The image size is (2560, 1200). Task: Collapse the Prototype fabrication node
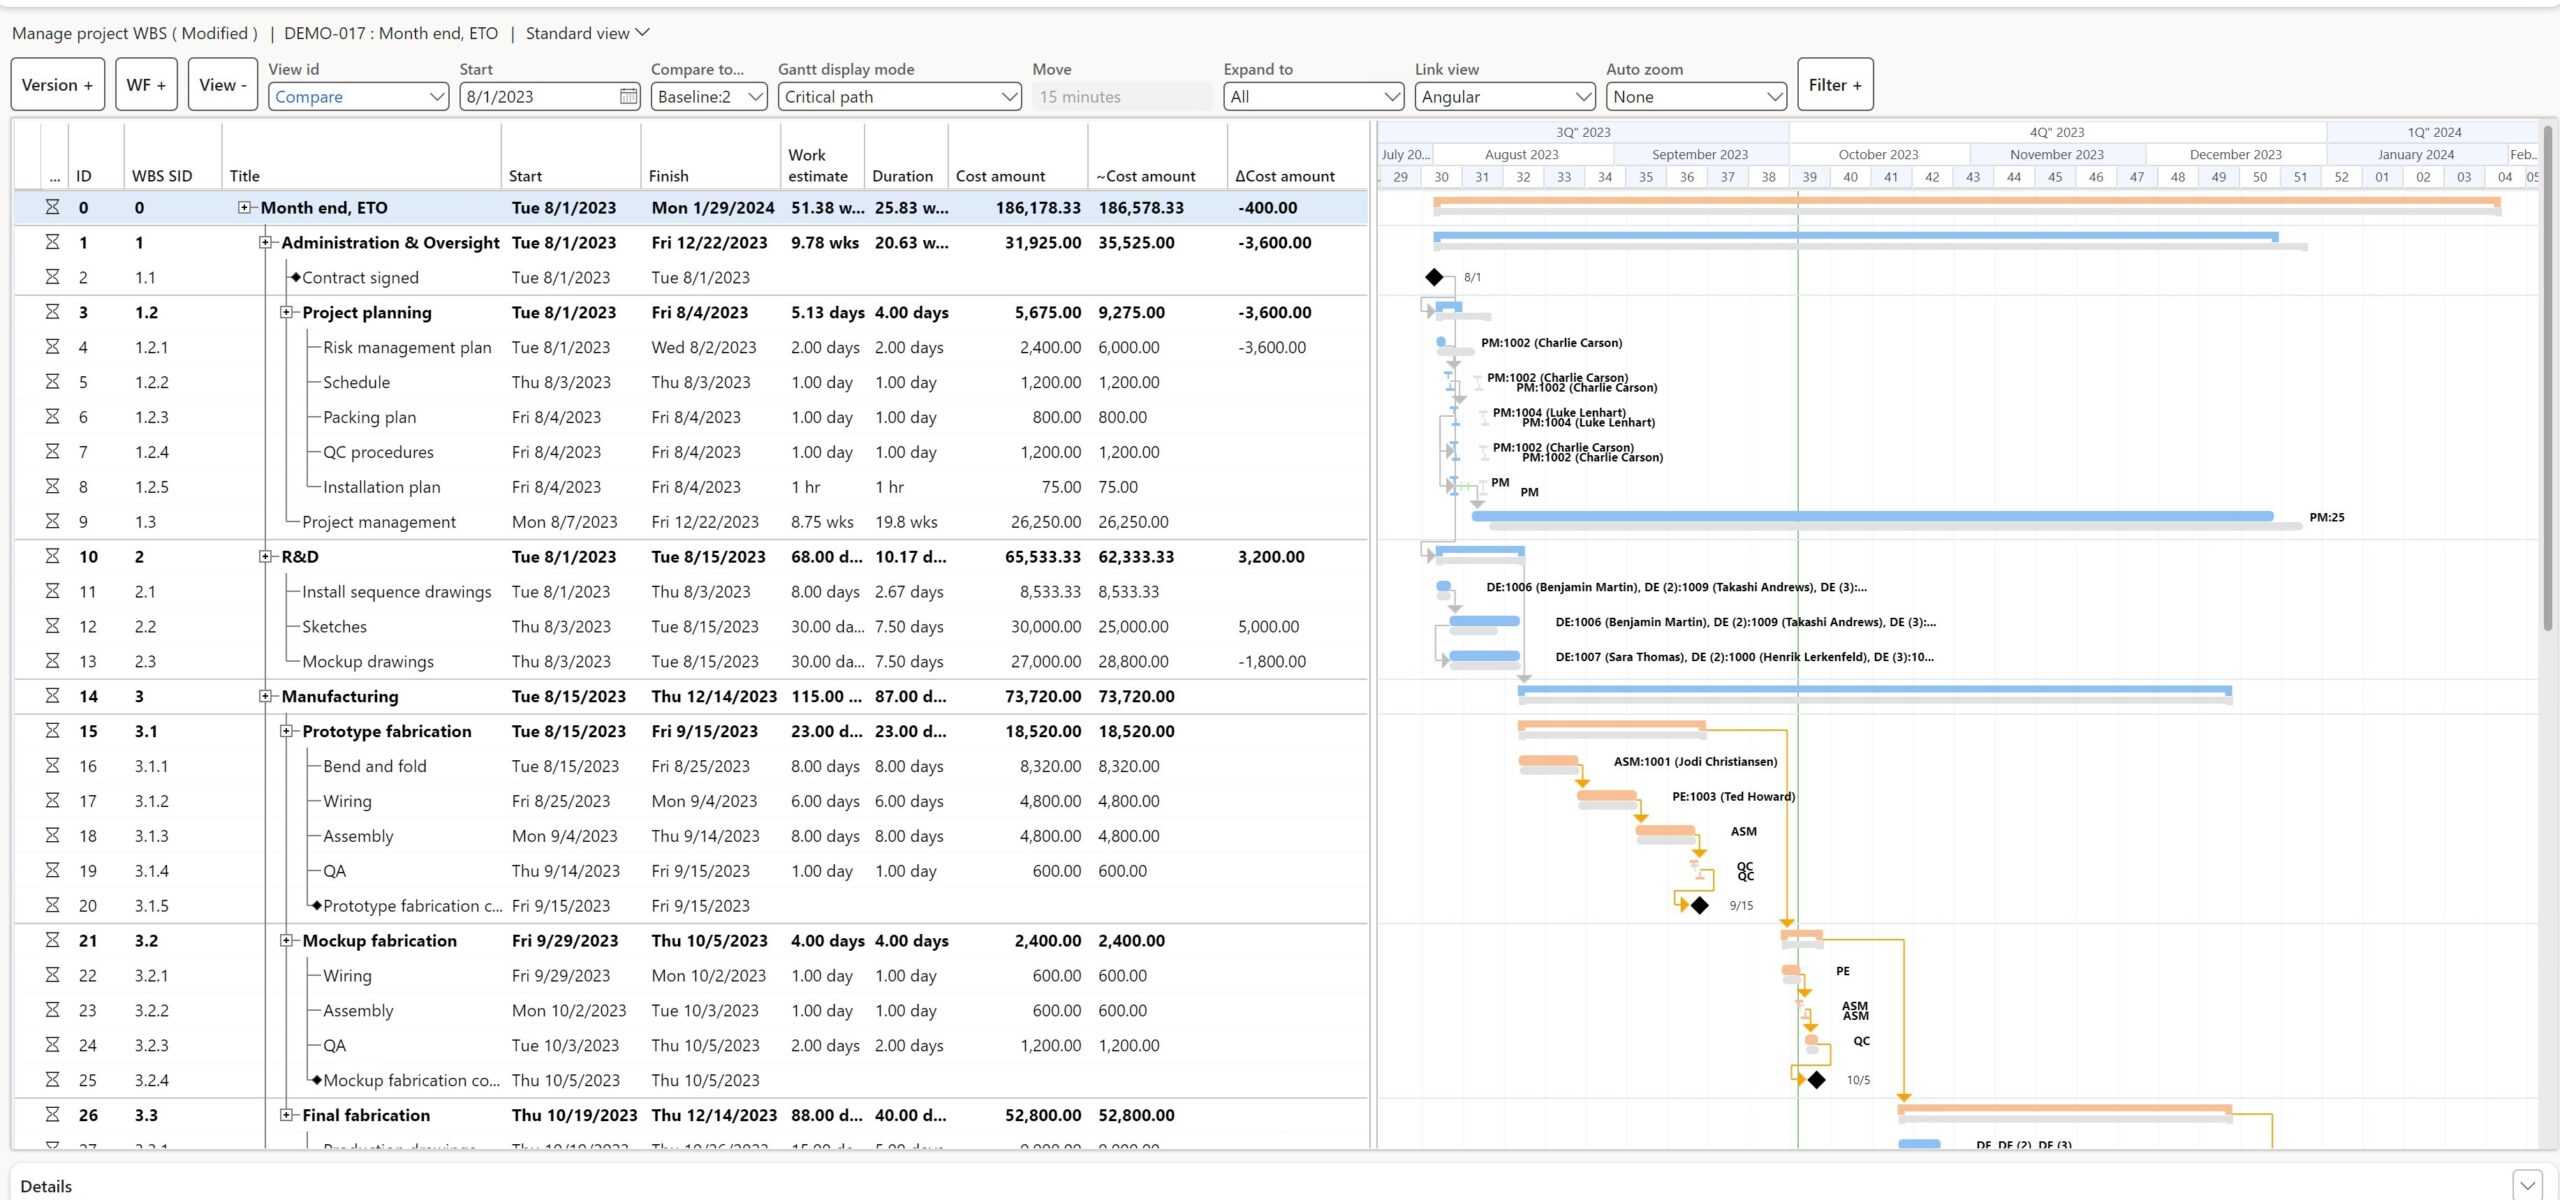[286, 731]
